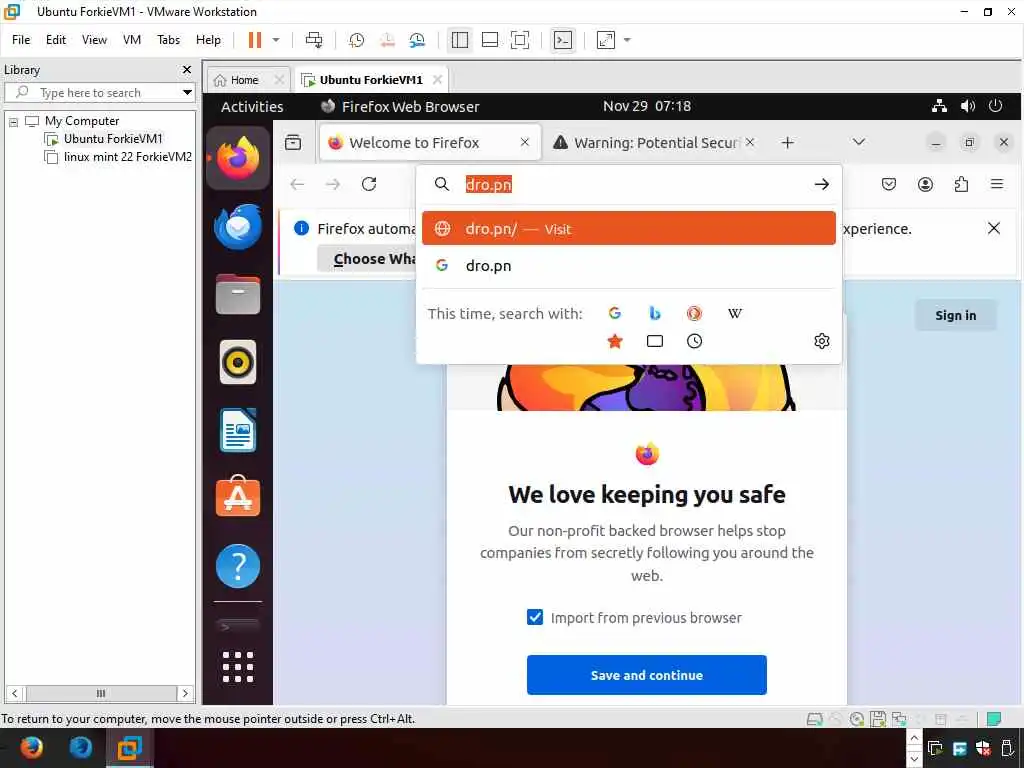Toggle the thumbnail bar view icon
Screen dimensions: 1024x768
click(490, 40)
